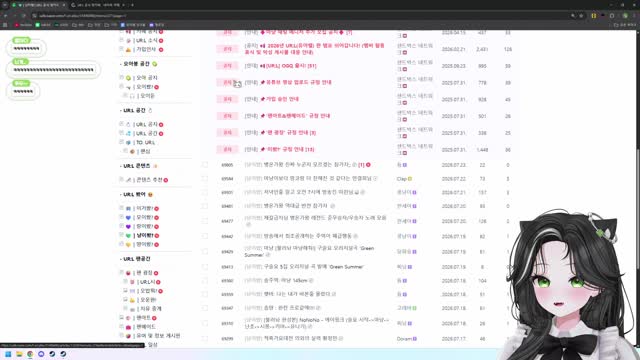
Task: Check the box for post number 69413
Action: click(205, 267)
